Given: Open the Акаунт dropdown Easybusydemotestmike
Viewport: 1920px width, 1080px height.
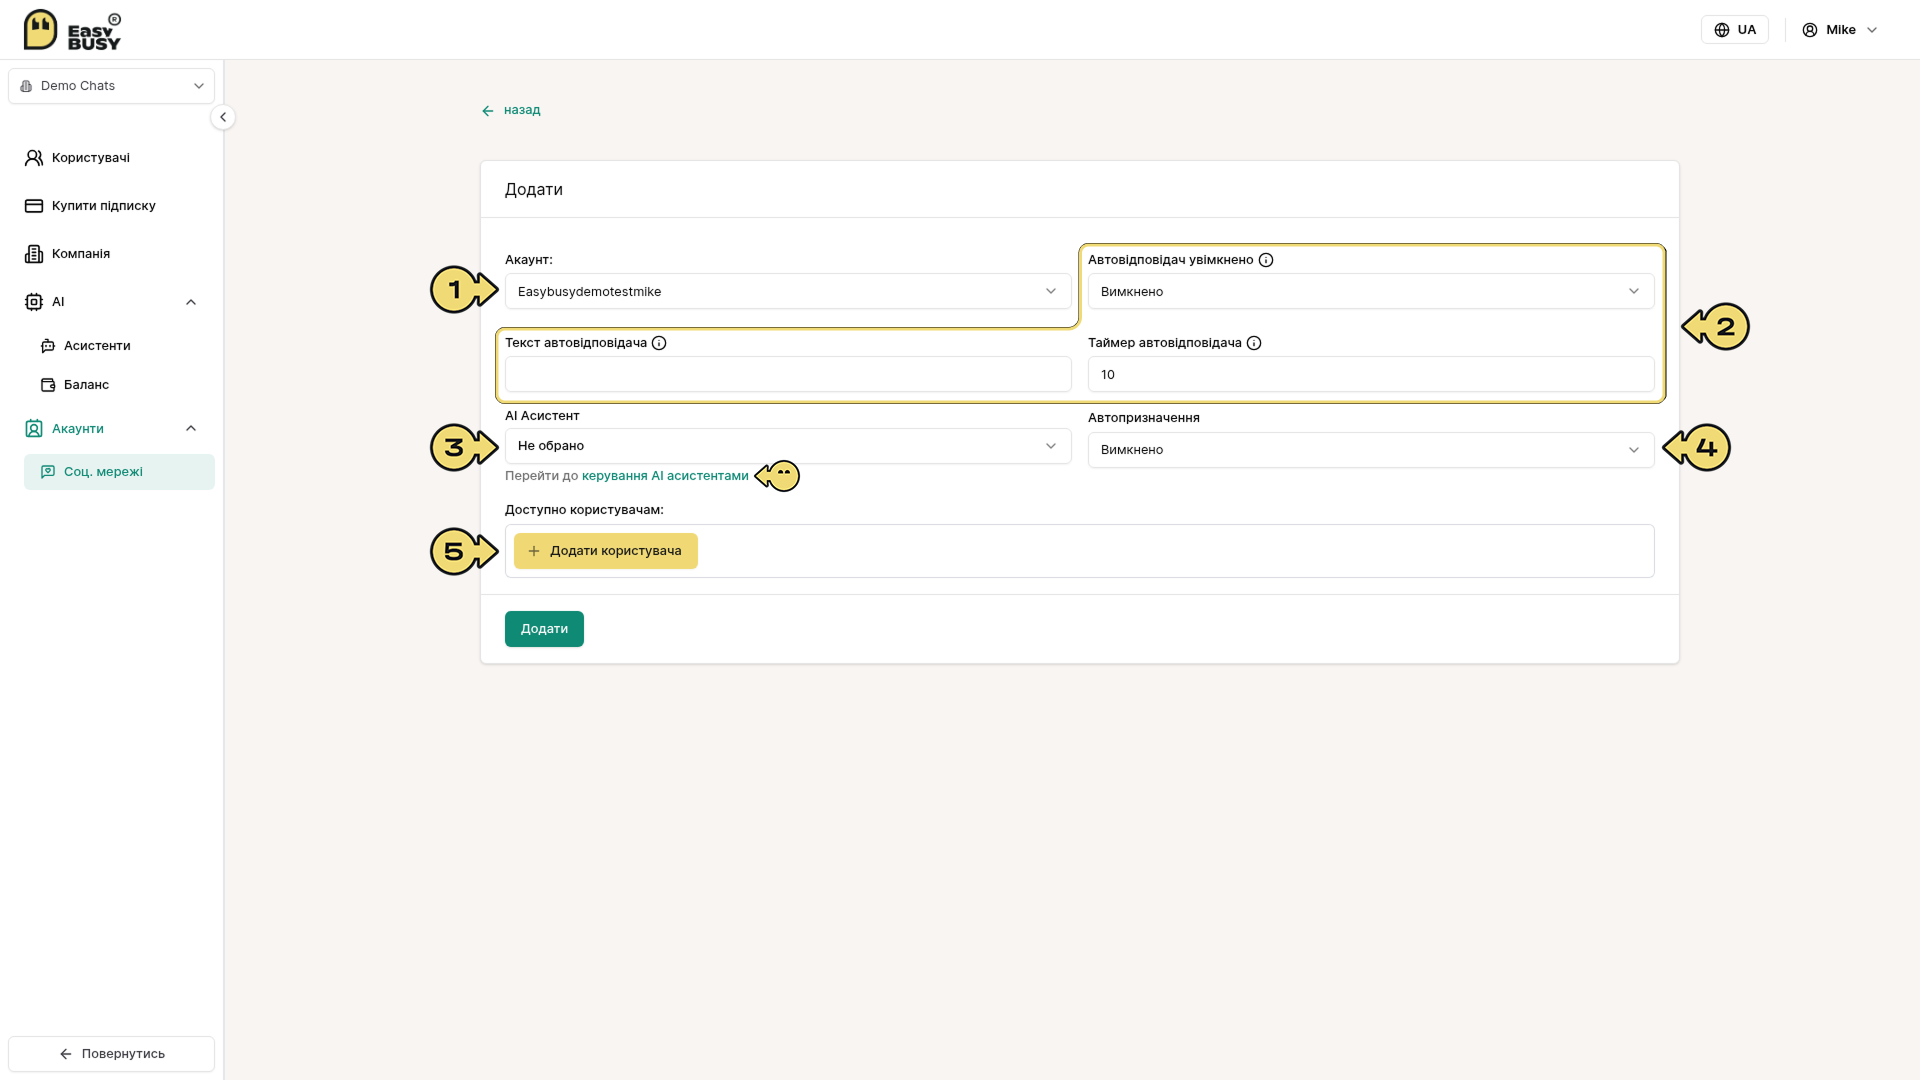Looking at the screenshot, I should [788, 291].
